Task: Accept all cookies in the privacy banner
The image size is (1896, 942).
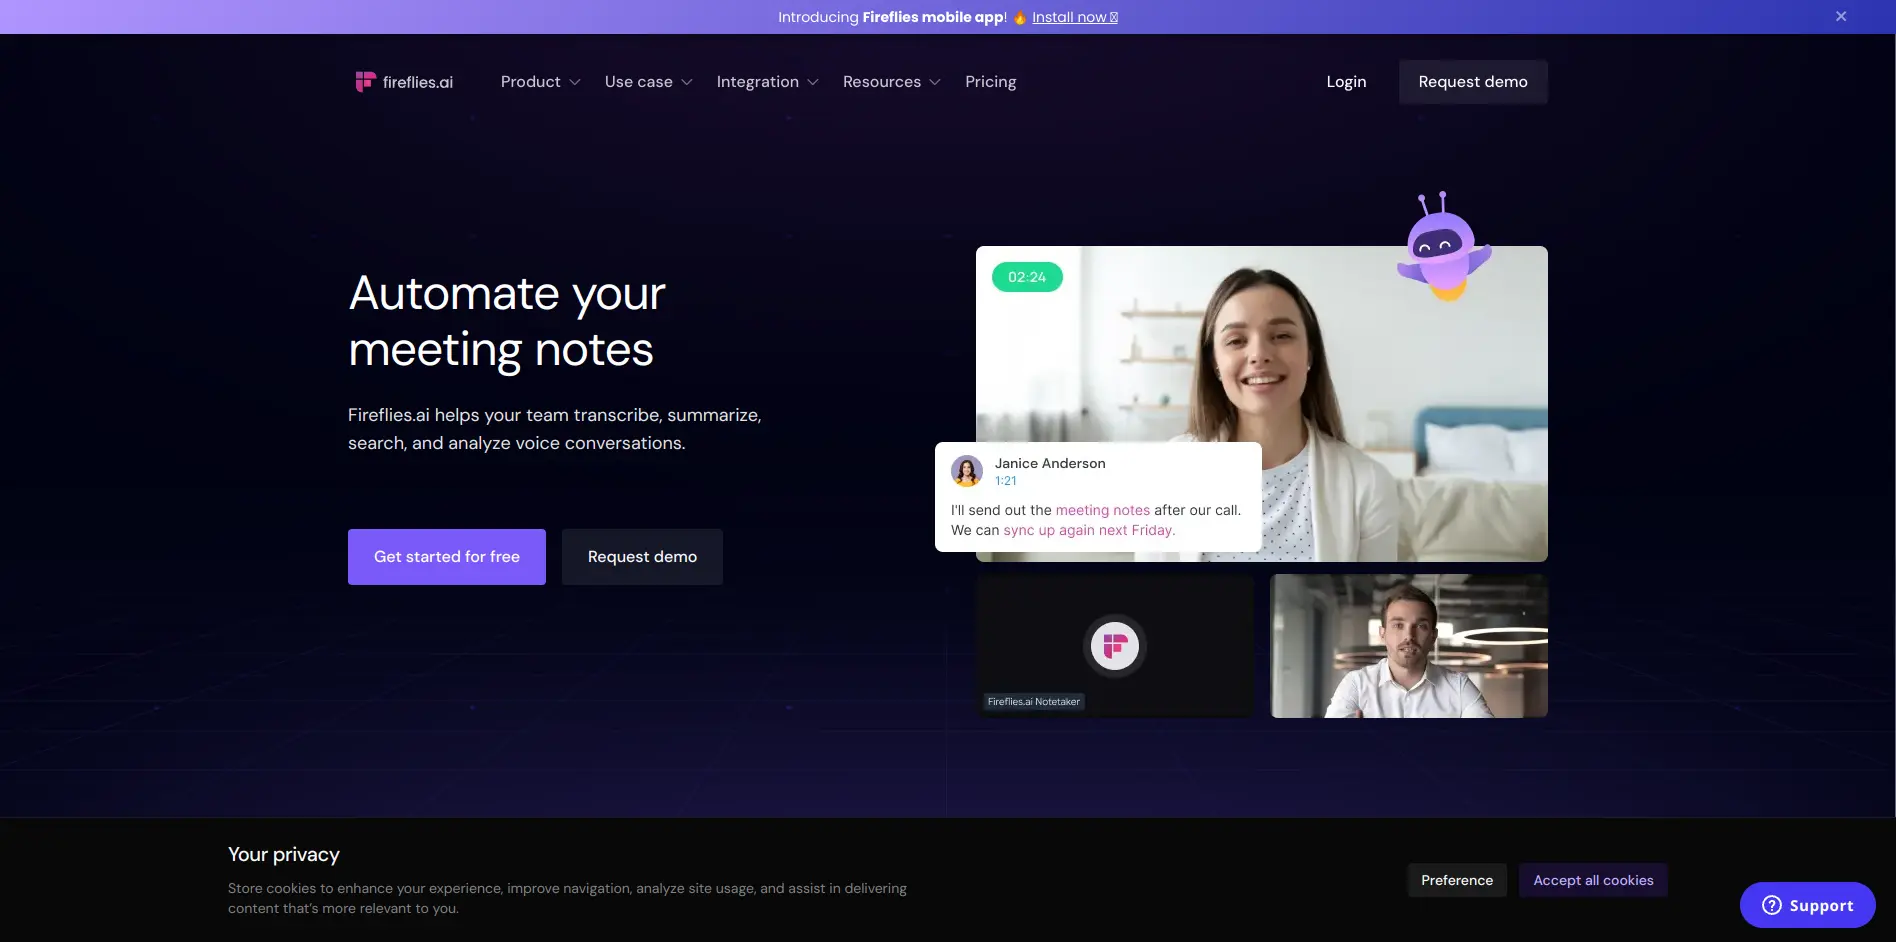Action: point(1592,880)
